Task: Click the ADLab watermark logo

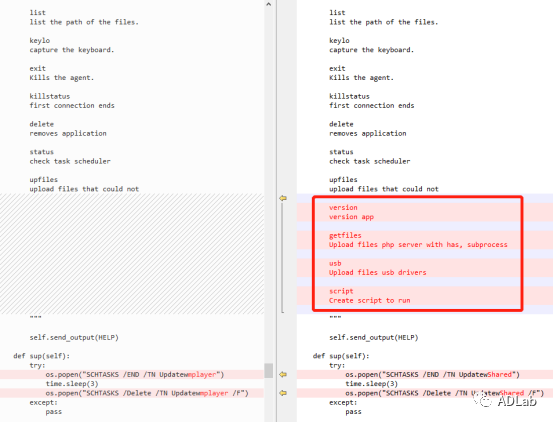Action: point(505,400)
